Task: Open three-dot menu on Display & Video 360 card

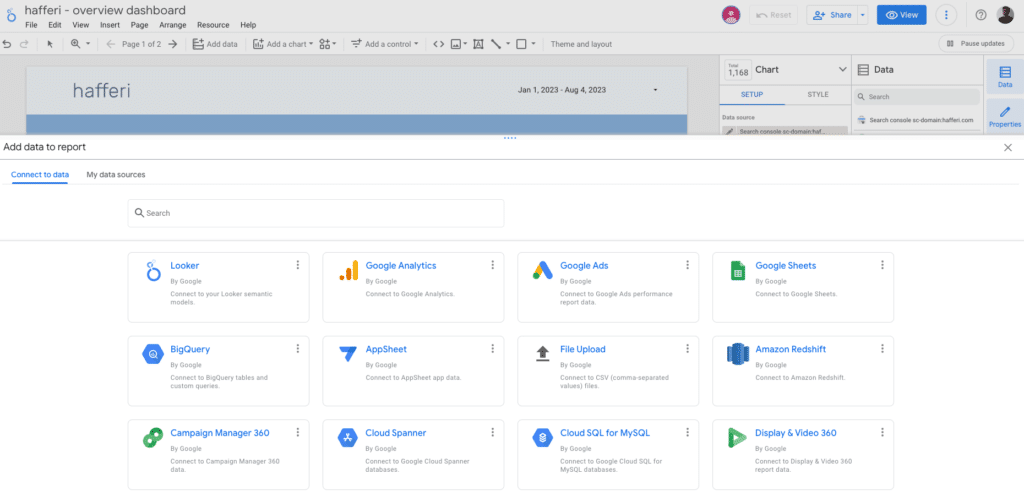Action: coord(882,432)
